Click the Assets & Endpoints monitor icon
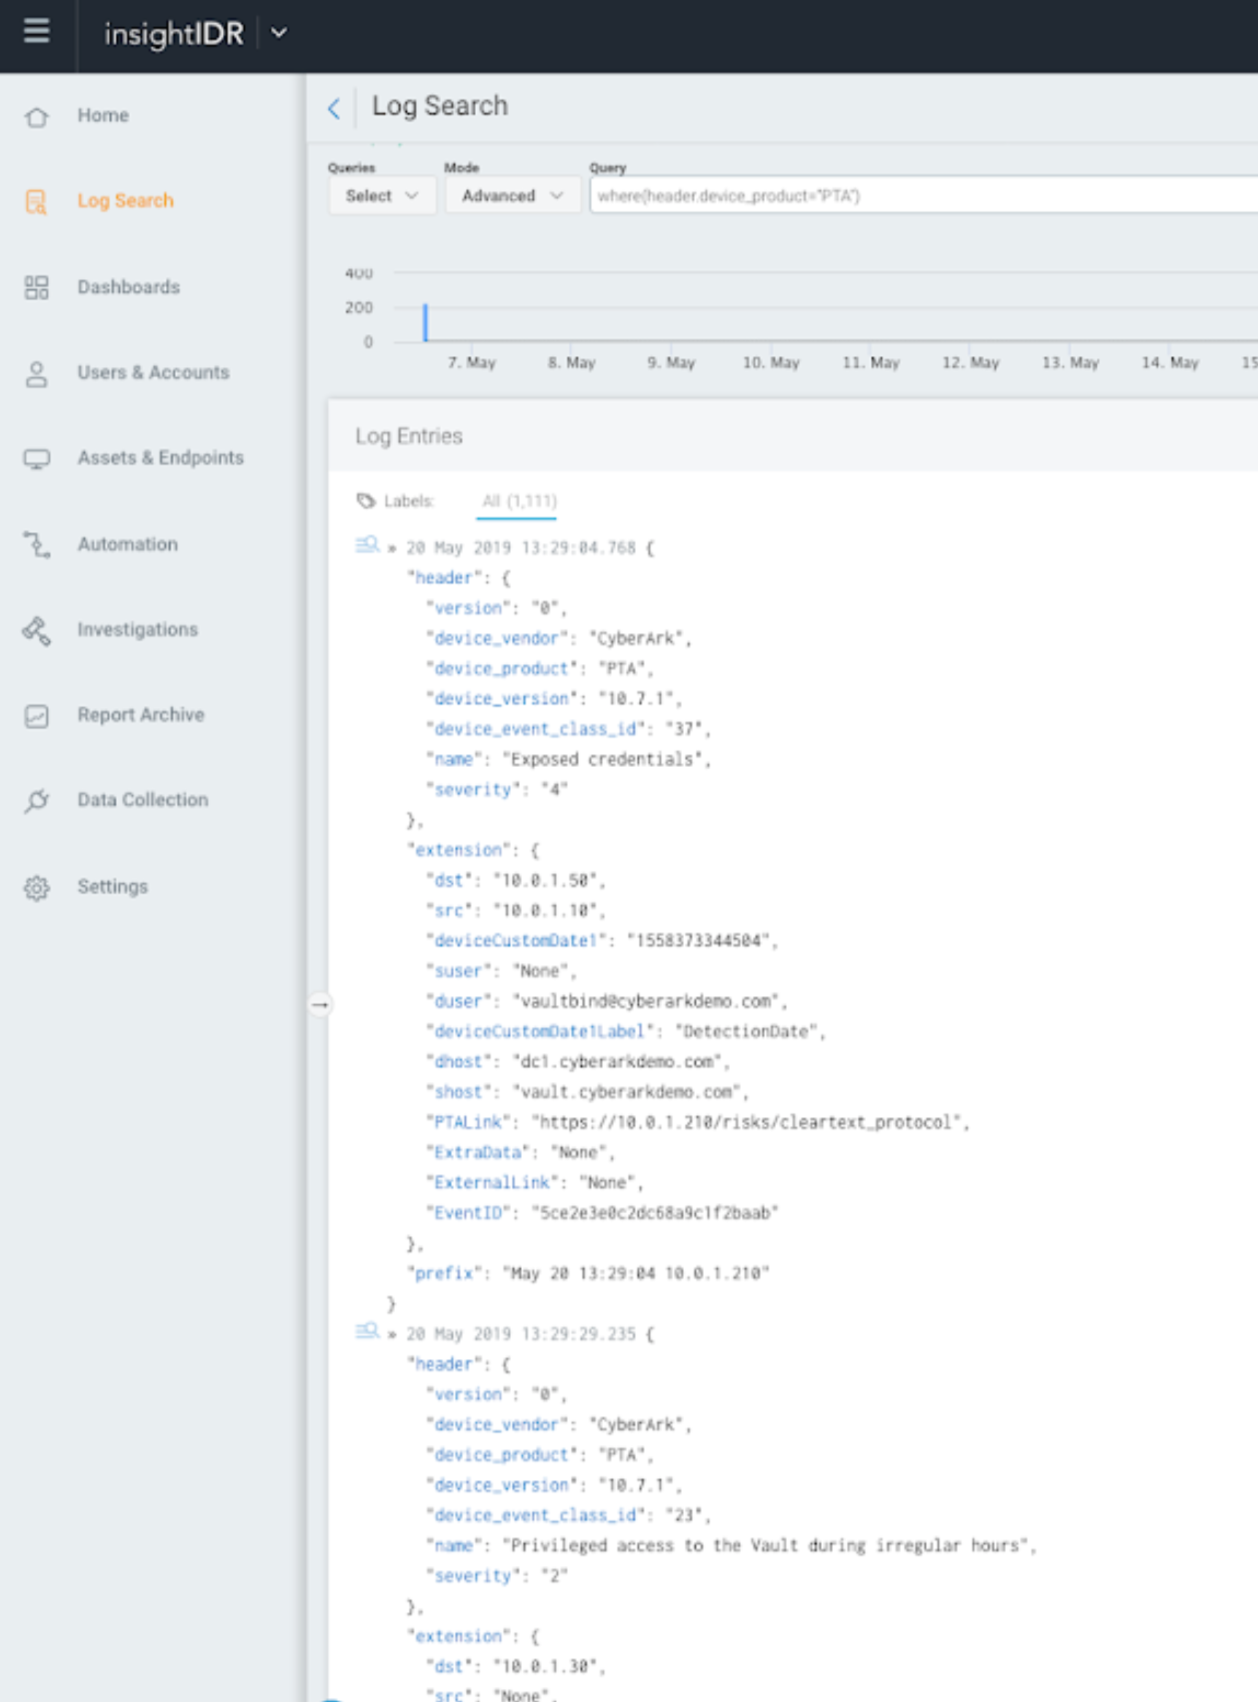1258x1702 pixels. point(37,458)
